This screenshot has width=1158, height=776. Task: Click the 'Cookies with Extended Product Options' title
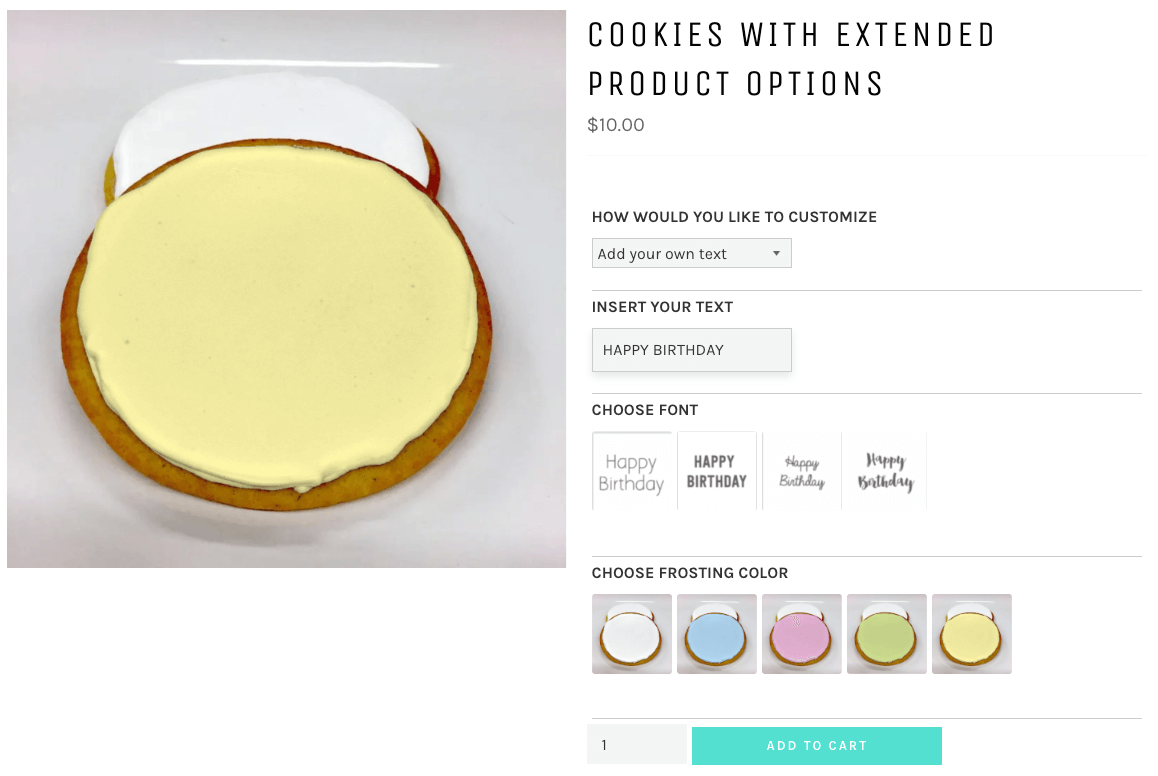coord(791,59)
